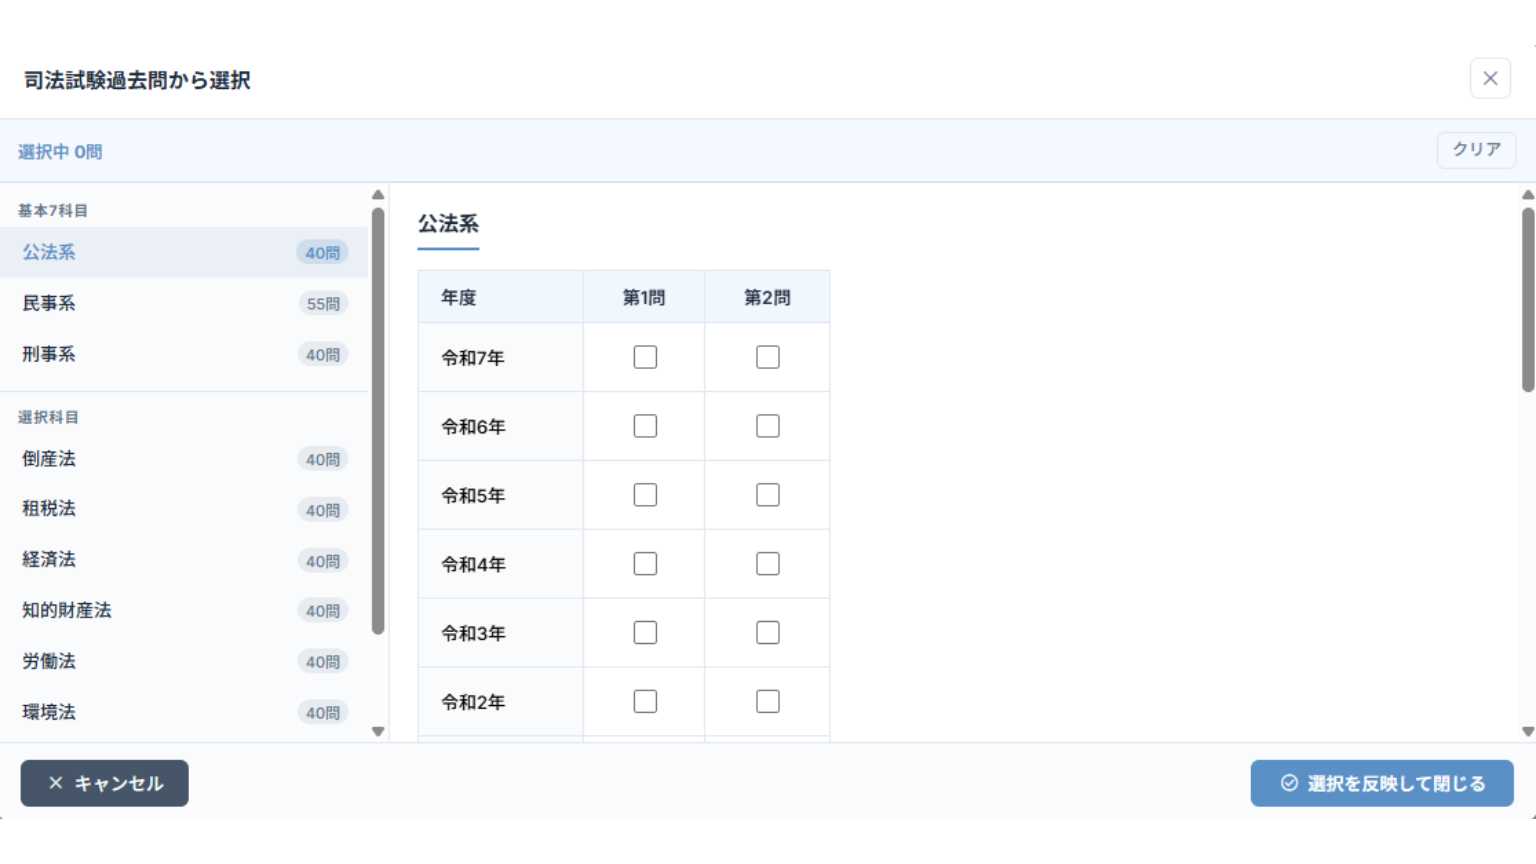Check 令和4年 第1問 checkbox
The image size is (1536, 864).
(x=645, y=564)
